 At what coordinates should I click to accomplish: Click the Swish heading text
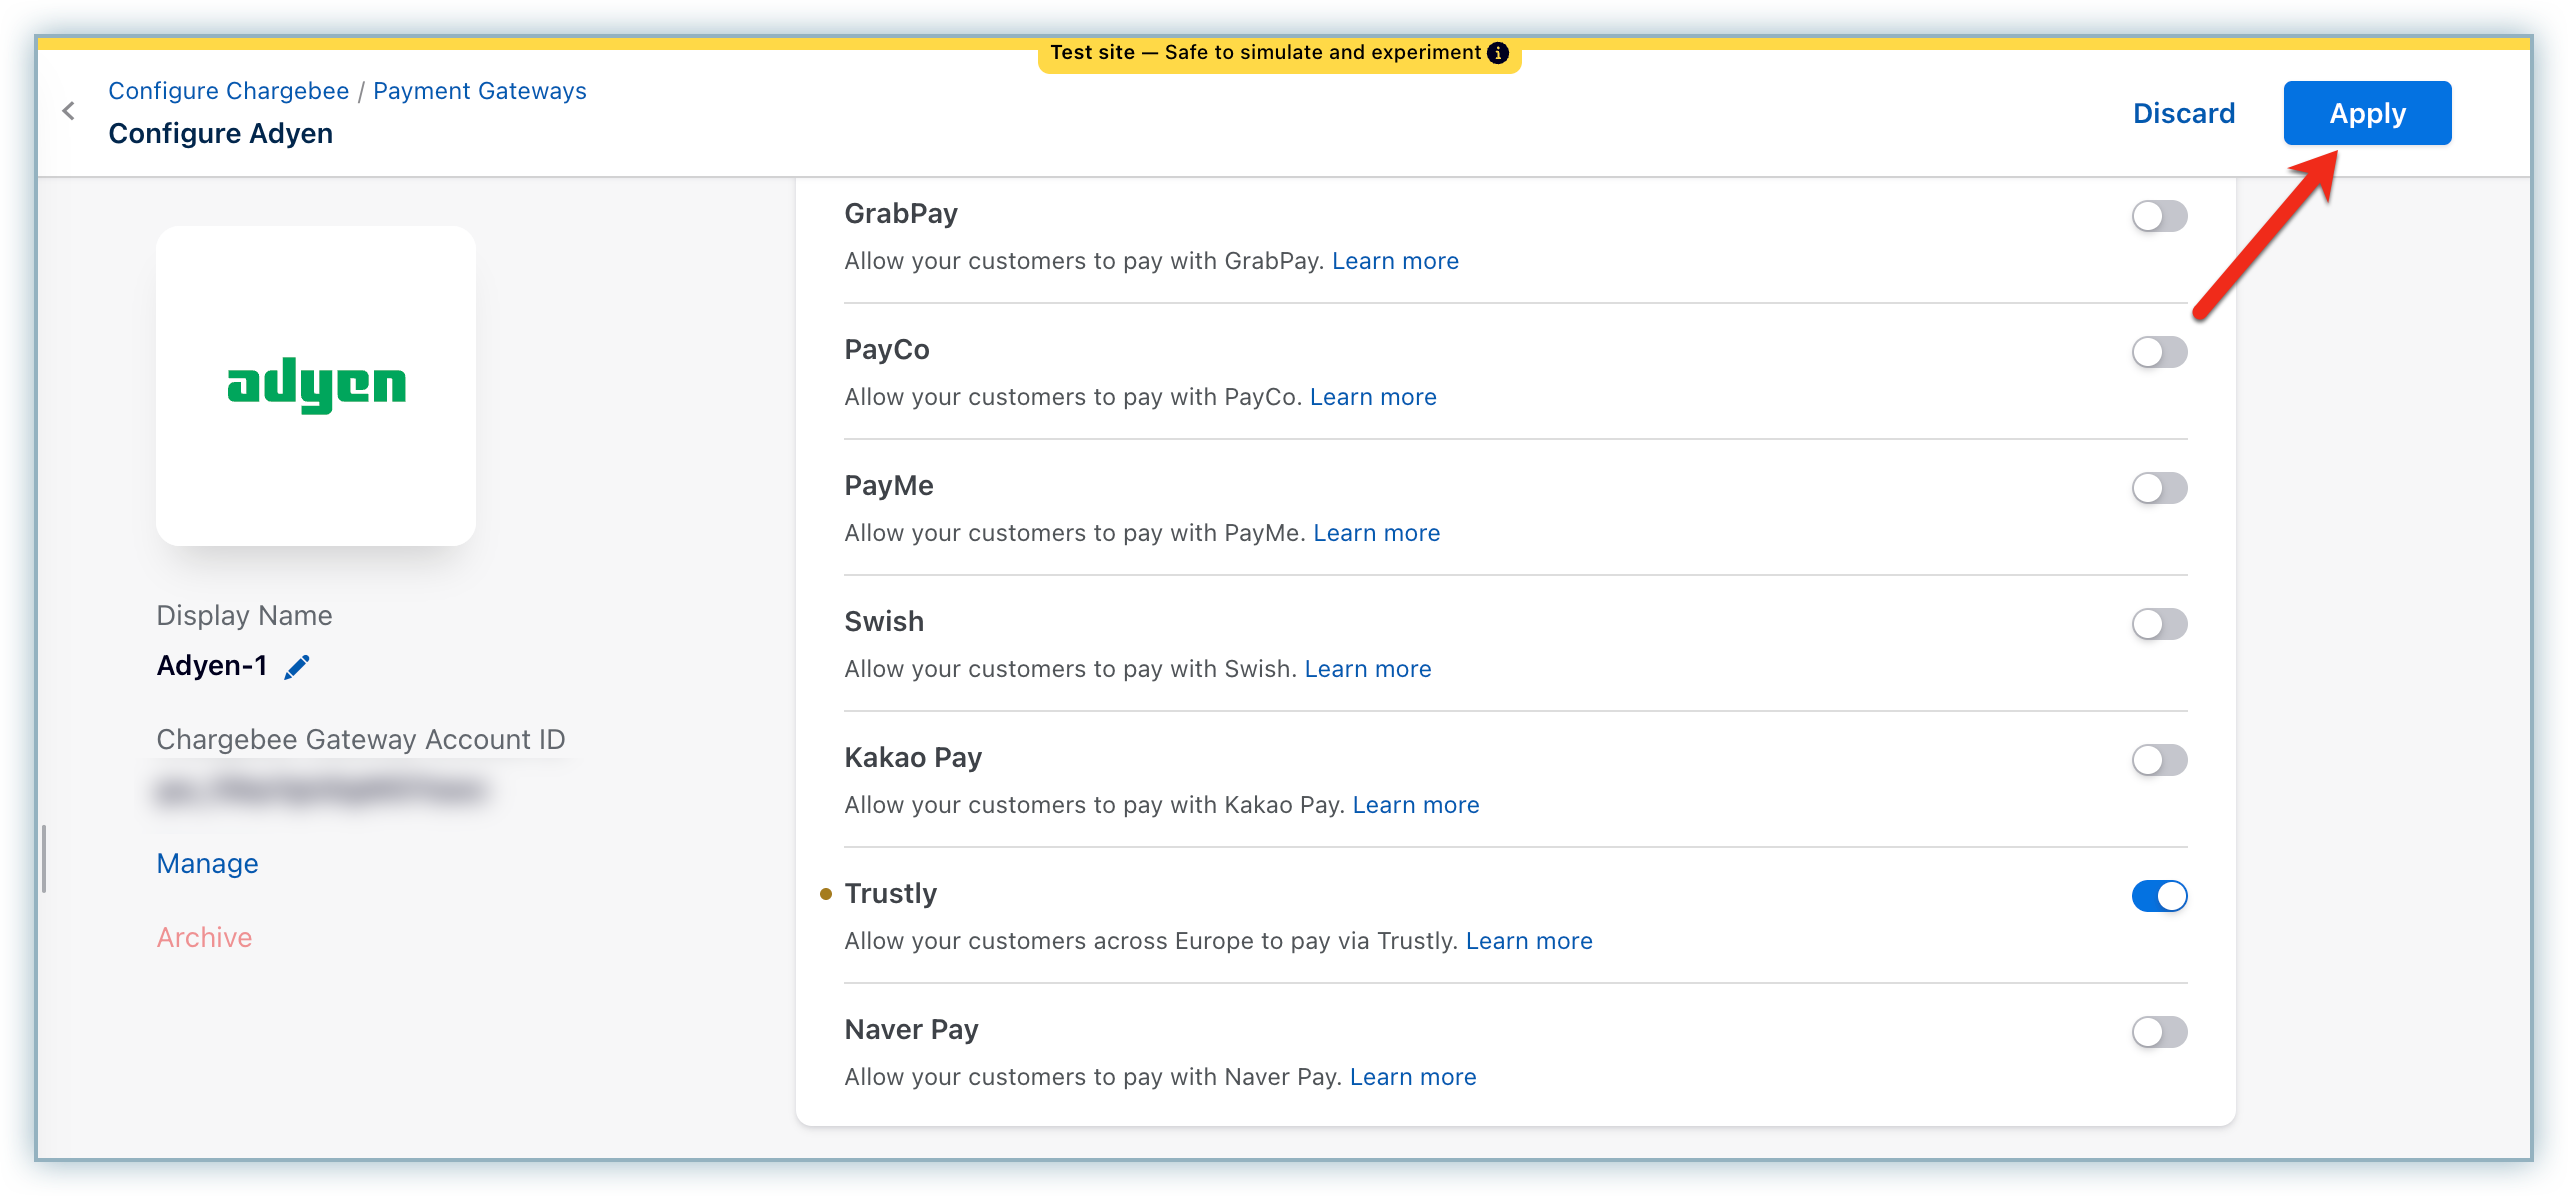(x=884, y=622)
